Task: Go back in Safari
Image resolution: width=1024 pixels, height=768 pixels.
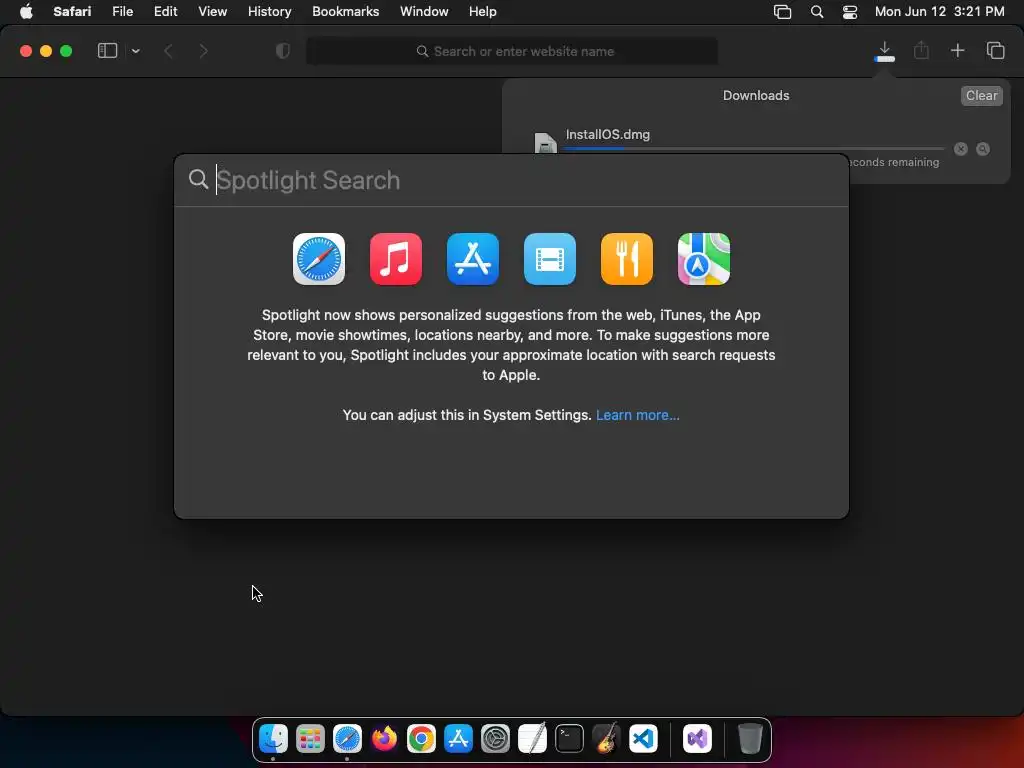Action: (x=168, y=51)
